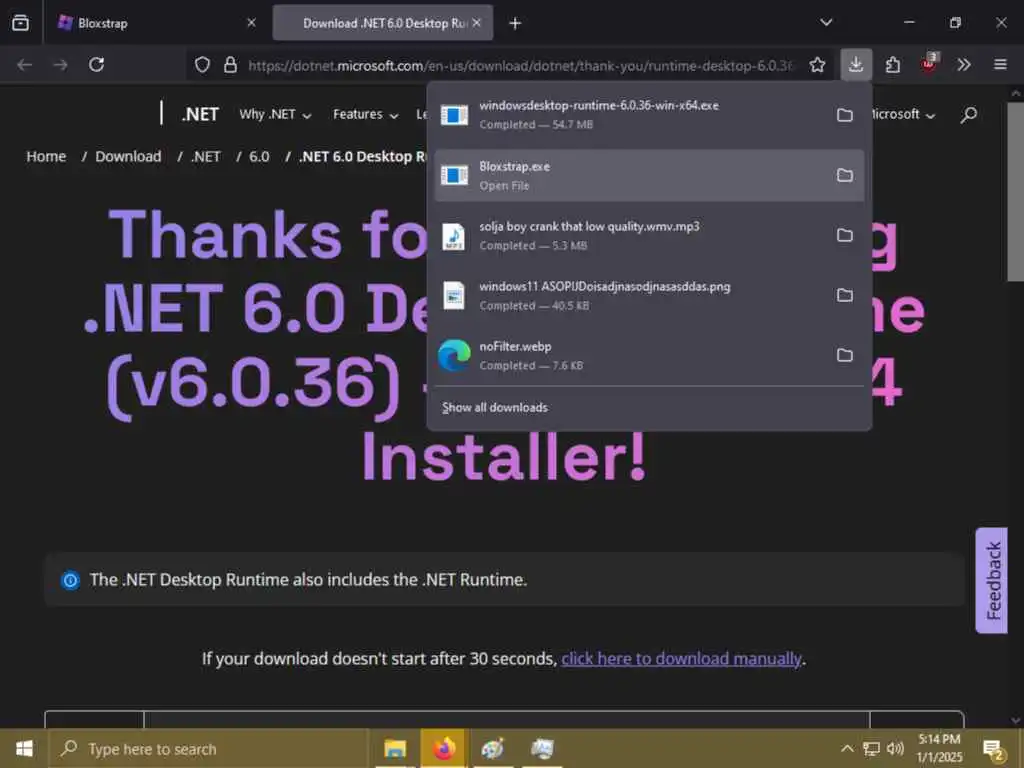The image size is (1024, 768).
Task: Go forward one page
Action: (x=61, y=65)
